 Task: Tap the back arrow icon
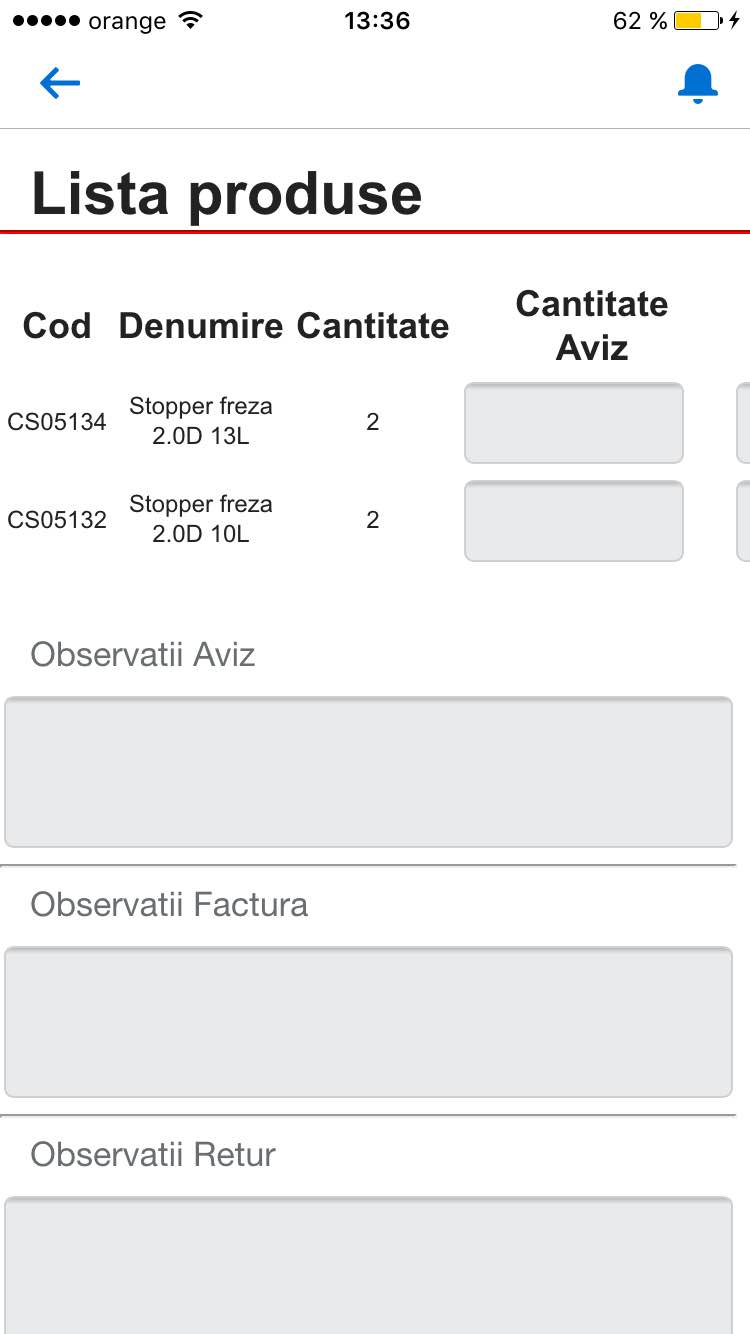pyautogui.click(x=60, y=83)
